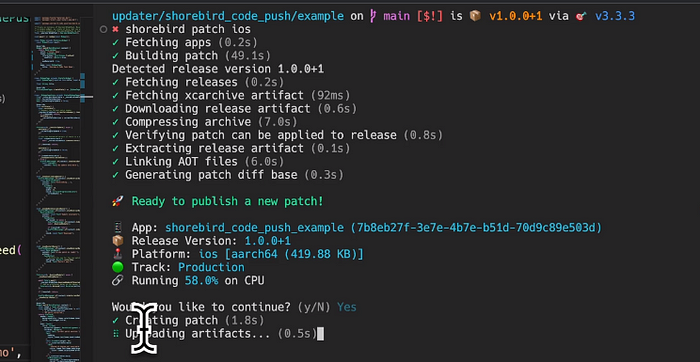The image size is (700, 362).
Task: Click the app name shorebird_code_push_example
Action: coord(254,228)
